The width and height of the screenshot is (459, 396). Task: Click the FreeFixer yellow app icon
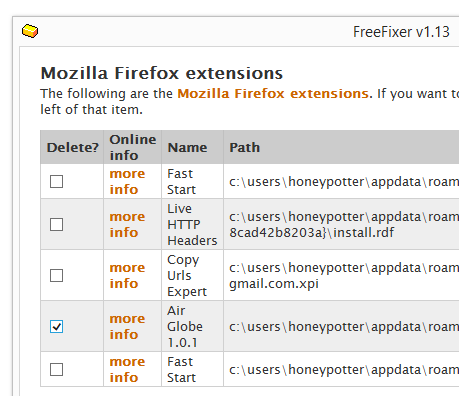pos(30,31)
